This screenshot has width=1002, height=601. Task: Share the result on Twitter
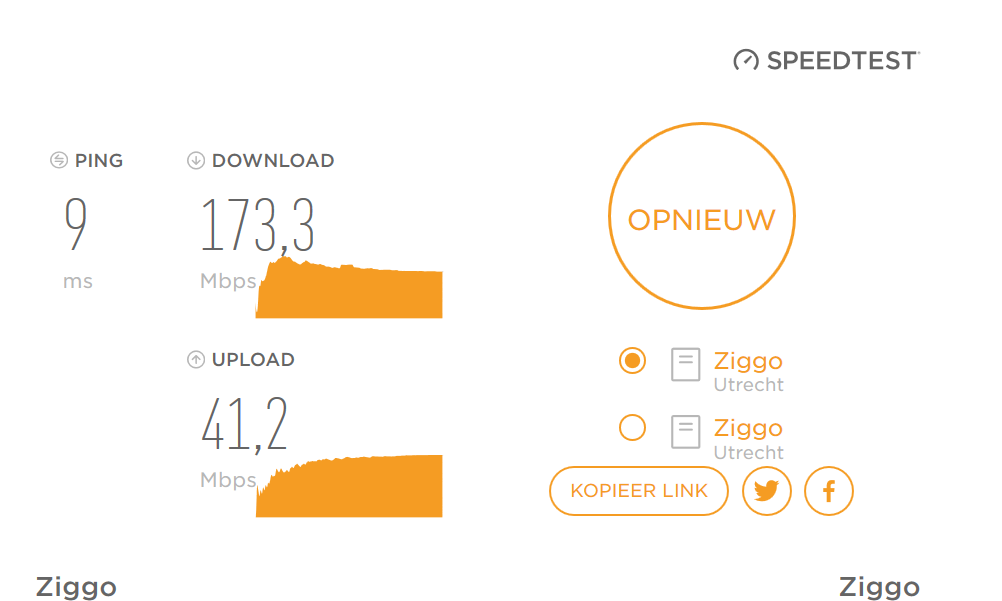click(x=767, y=491)
